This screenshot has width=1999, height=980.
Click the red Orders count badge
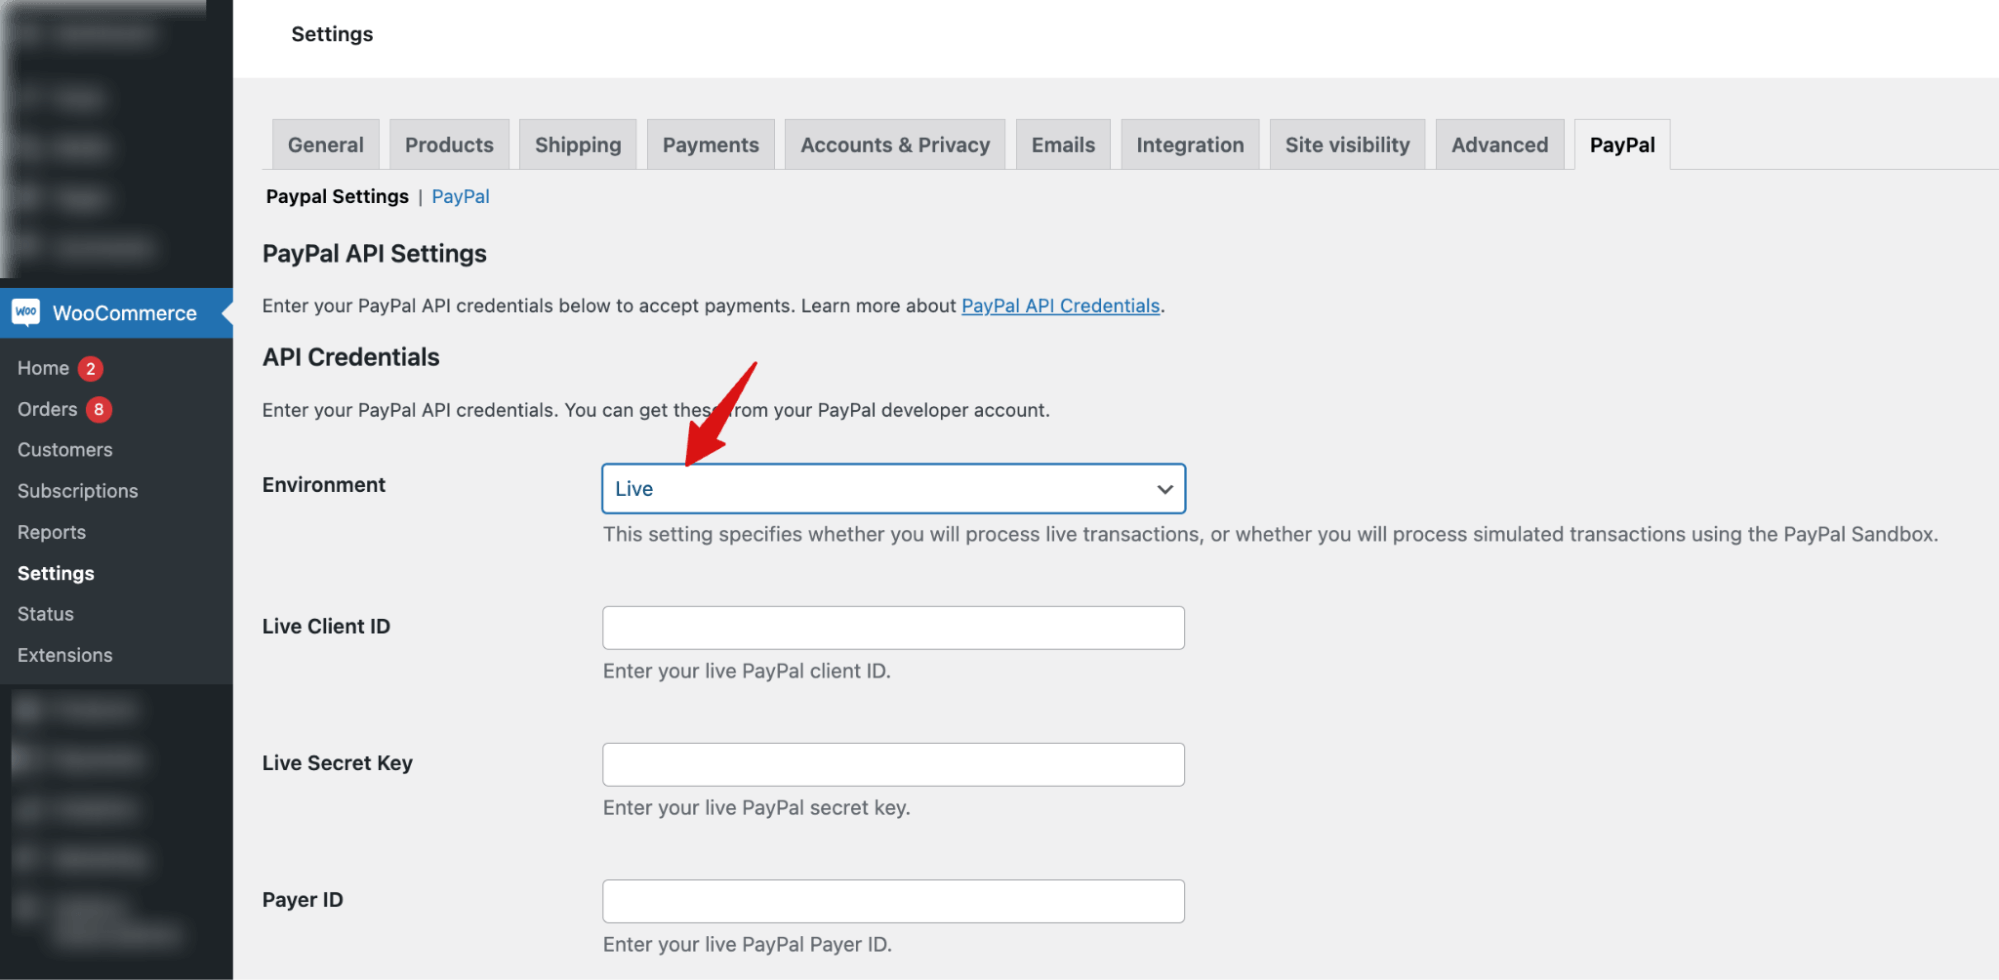click(98, 409)
